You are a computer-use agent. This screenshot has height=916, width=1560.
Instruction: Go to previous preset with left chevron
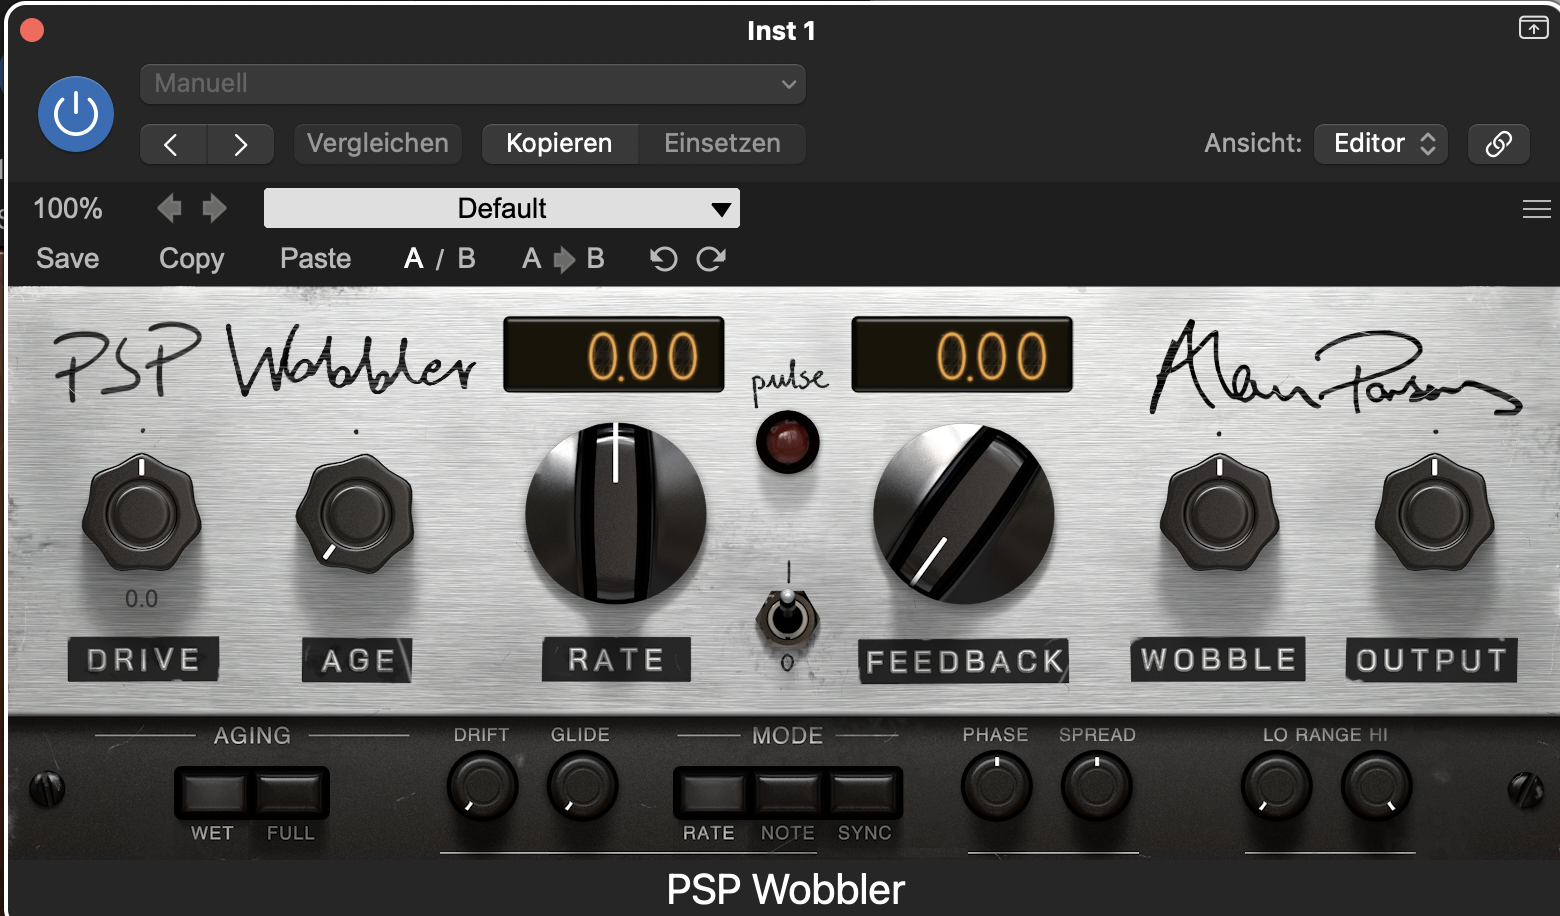point(173,144)
